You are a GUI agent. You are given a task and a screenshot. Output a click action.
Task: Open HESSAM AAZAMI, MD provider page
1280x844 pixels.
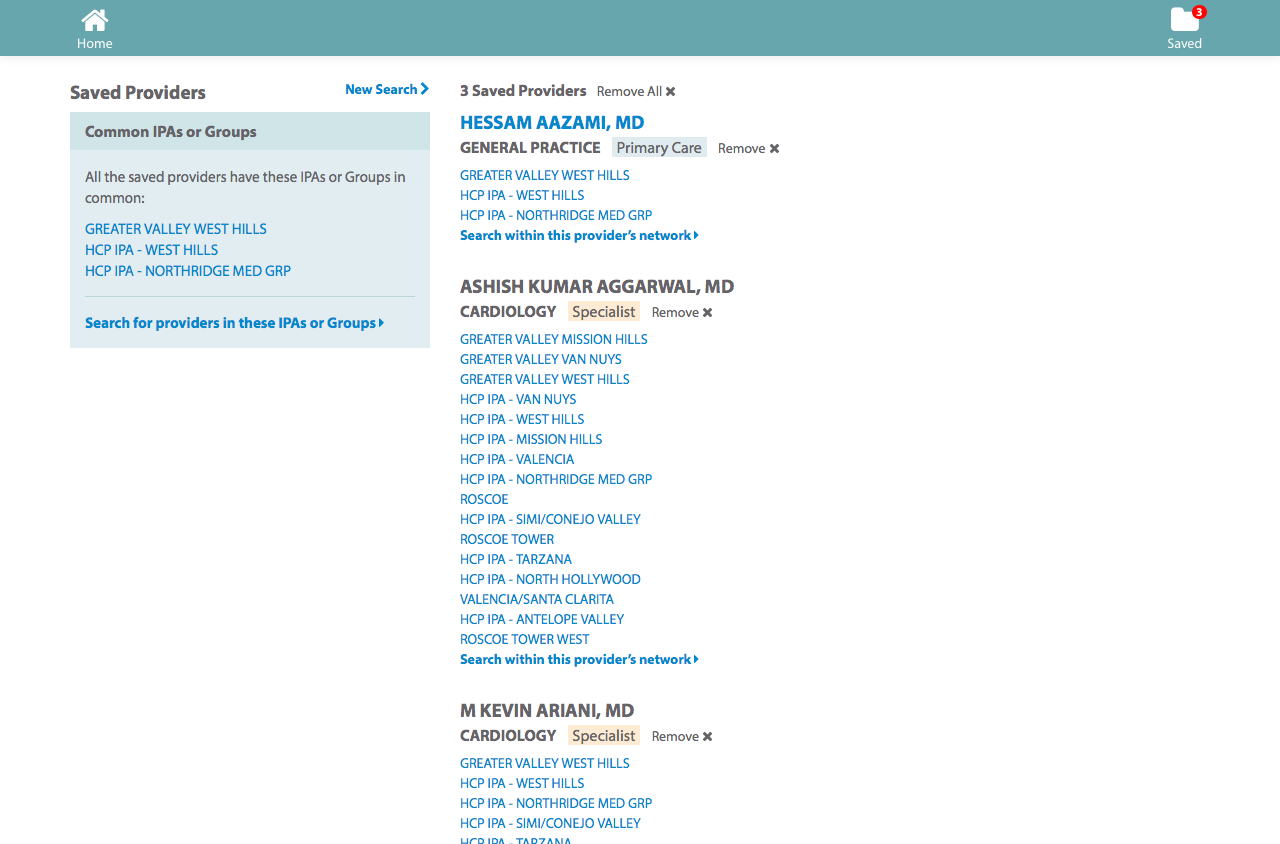click(x=552, y=122)
